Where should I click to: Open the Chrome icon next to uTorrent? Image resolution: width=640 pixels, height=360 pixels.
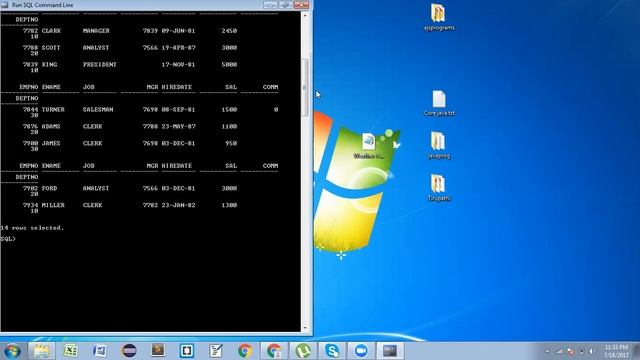tap(274, 351)
